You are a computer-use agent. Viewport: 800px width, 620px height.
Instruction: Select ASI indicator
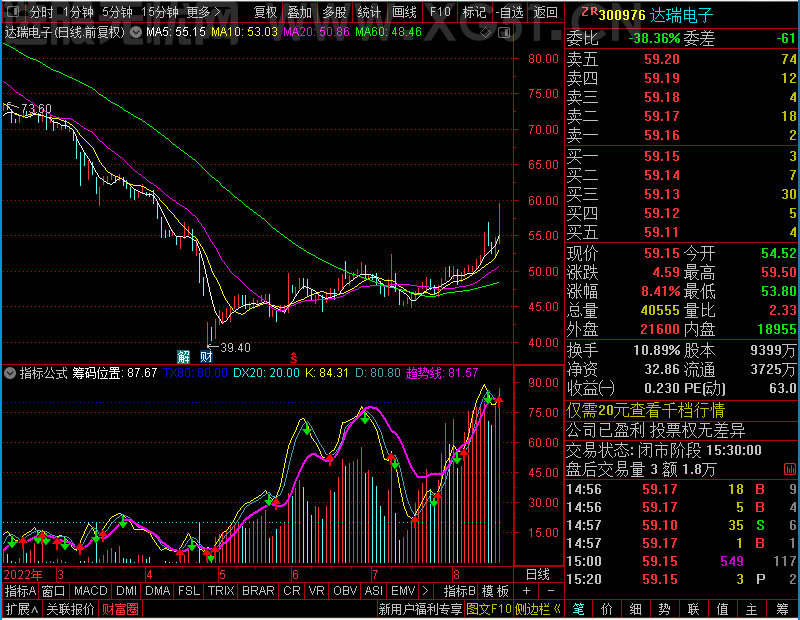pos(373,591)
